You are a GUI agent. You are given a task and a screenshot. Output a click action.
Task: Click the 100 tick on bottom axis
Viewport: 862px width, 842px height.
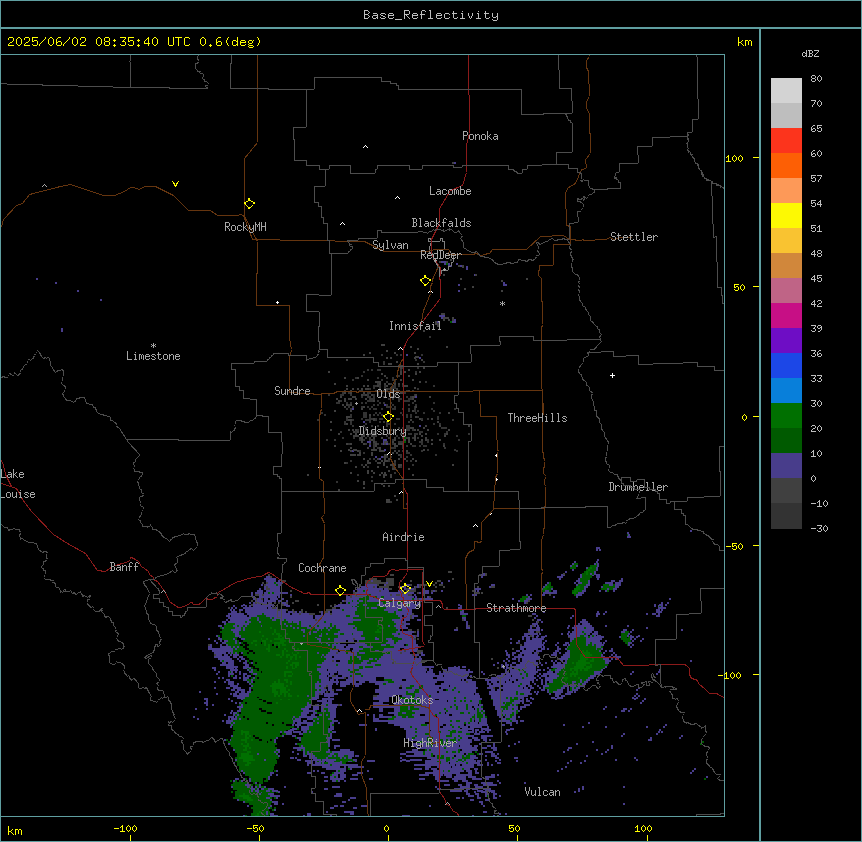pyautogui.click(x=643, y=828)
